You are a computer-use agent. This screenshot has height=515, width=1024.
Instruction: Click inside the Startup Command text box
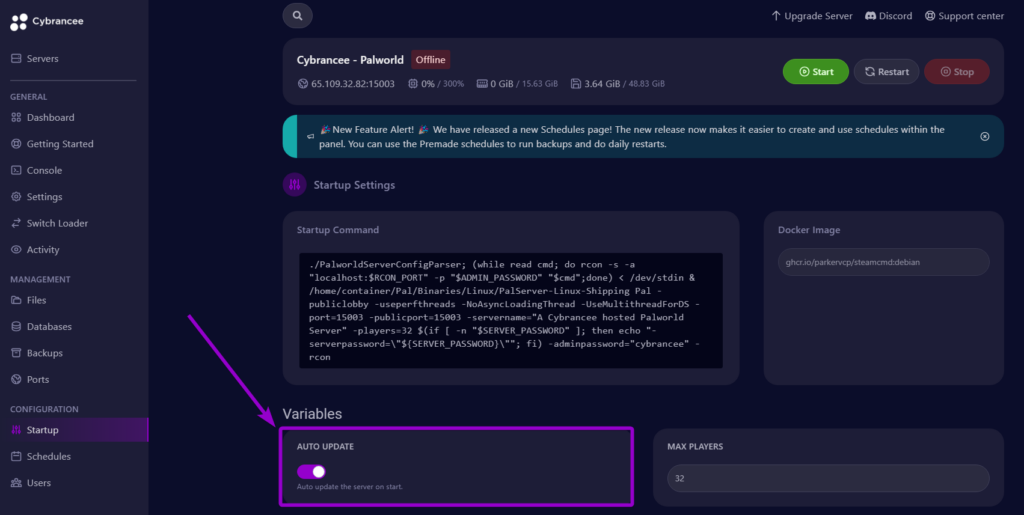click(x=511, y=311)
